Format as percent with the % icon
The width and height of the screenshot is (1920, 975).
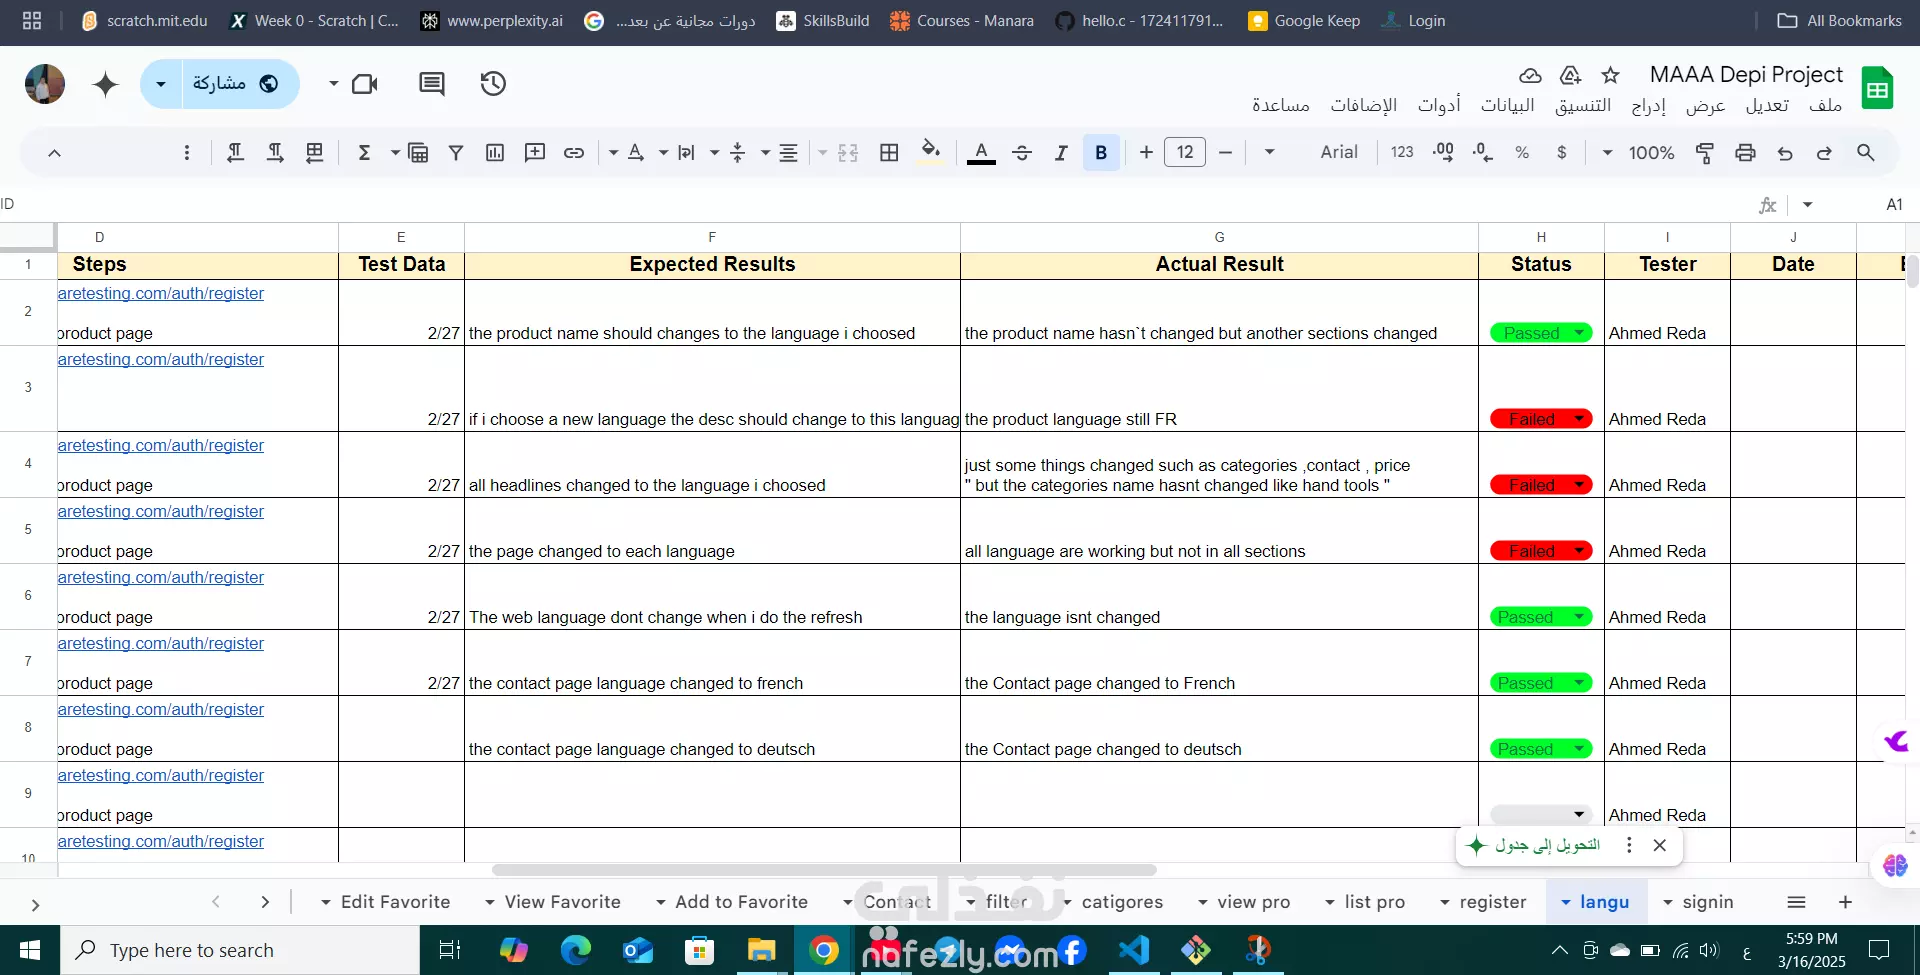coord(1522,152)
